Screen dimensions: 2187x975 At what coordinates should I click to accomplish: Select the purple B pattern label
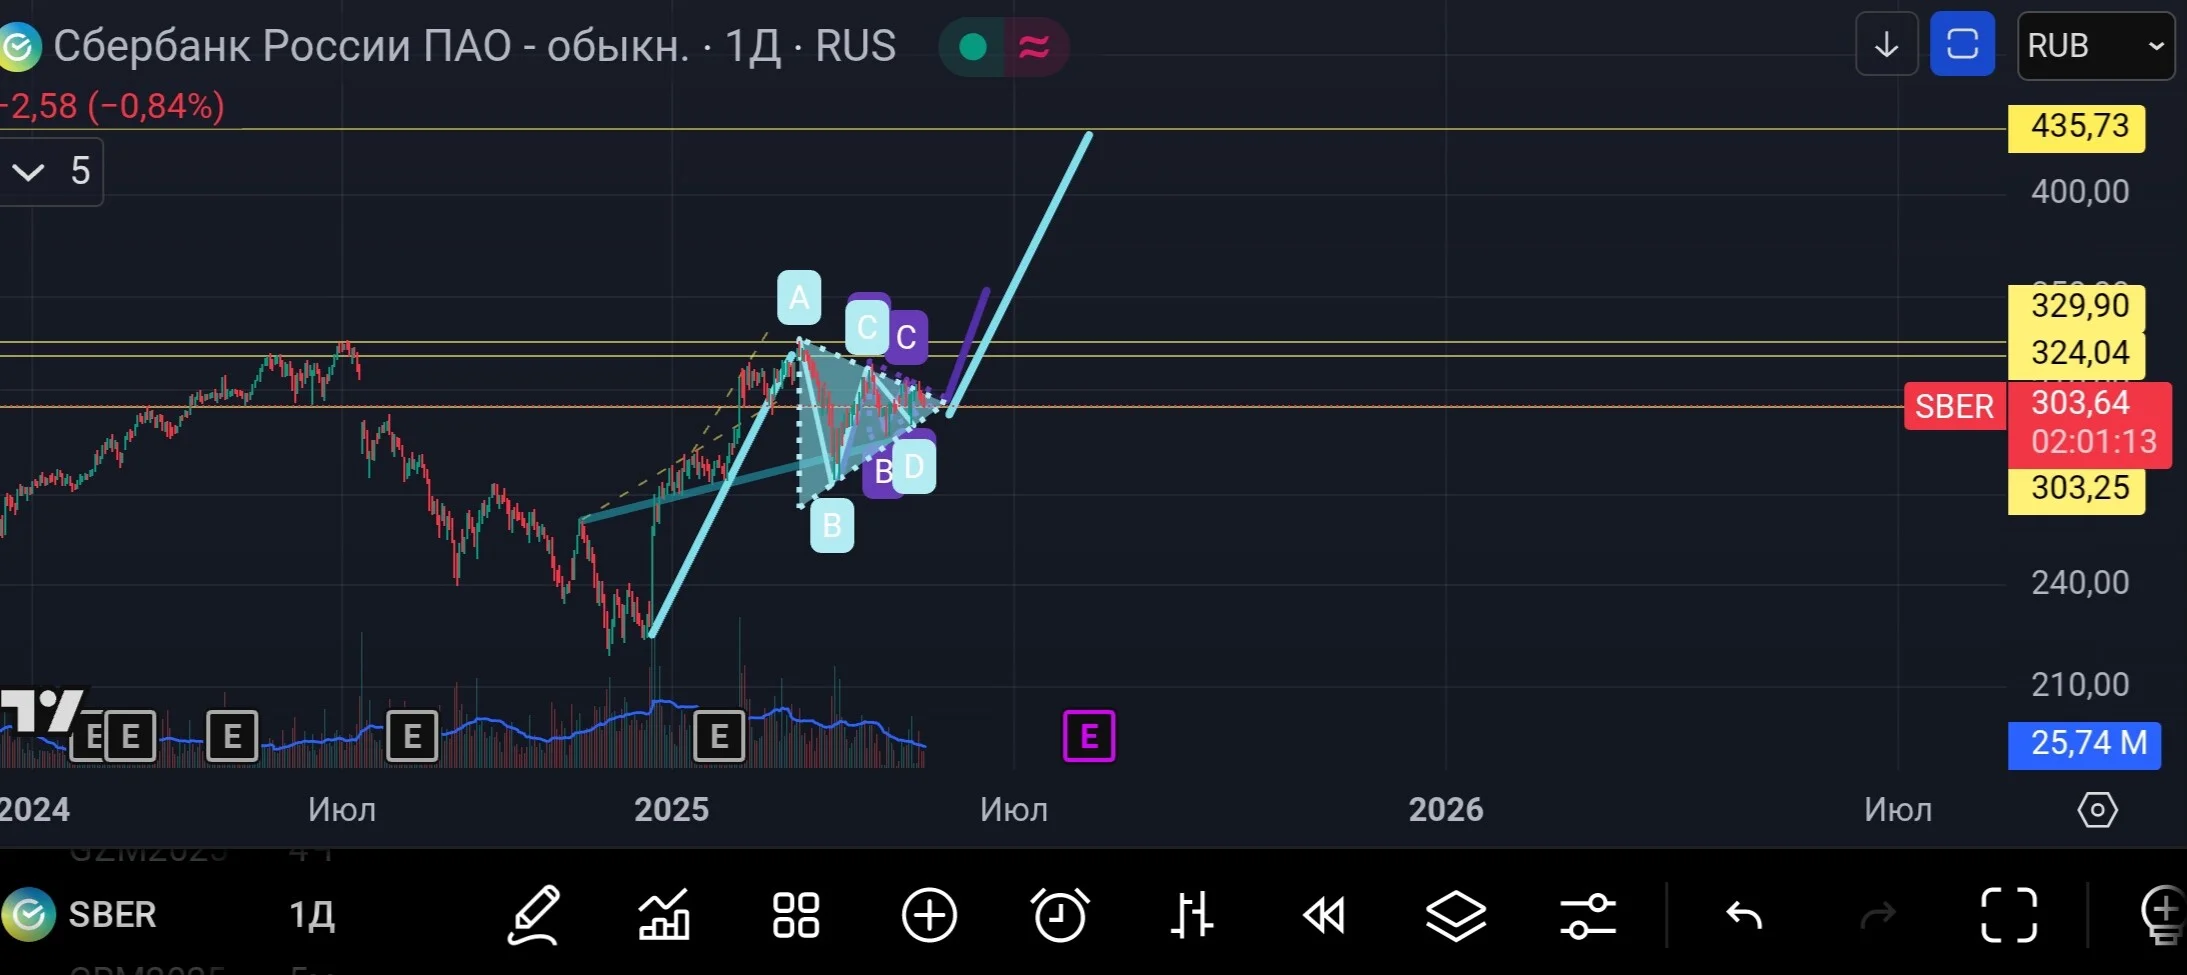click(879, 473)
